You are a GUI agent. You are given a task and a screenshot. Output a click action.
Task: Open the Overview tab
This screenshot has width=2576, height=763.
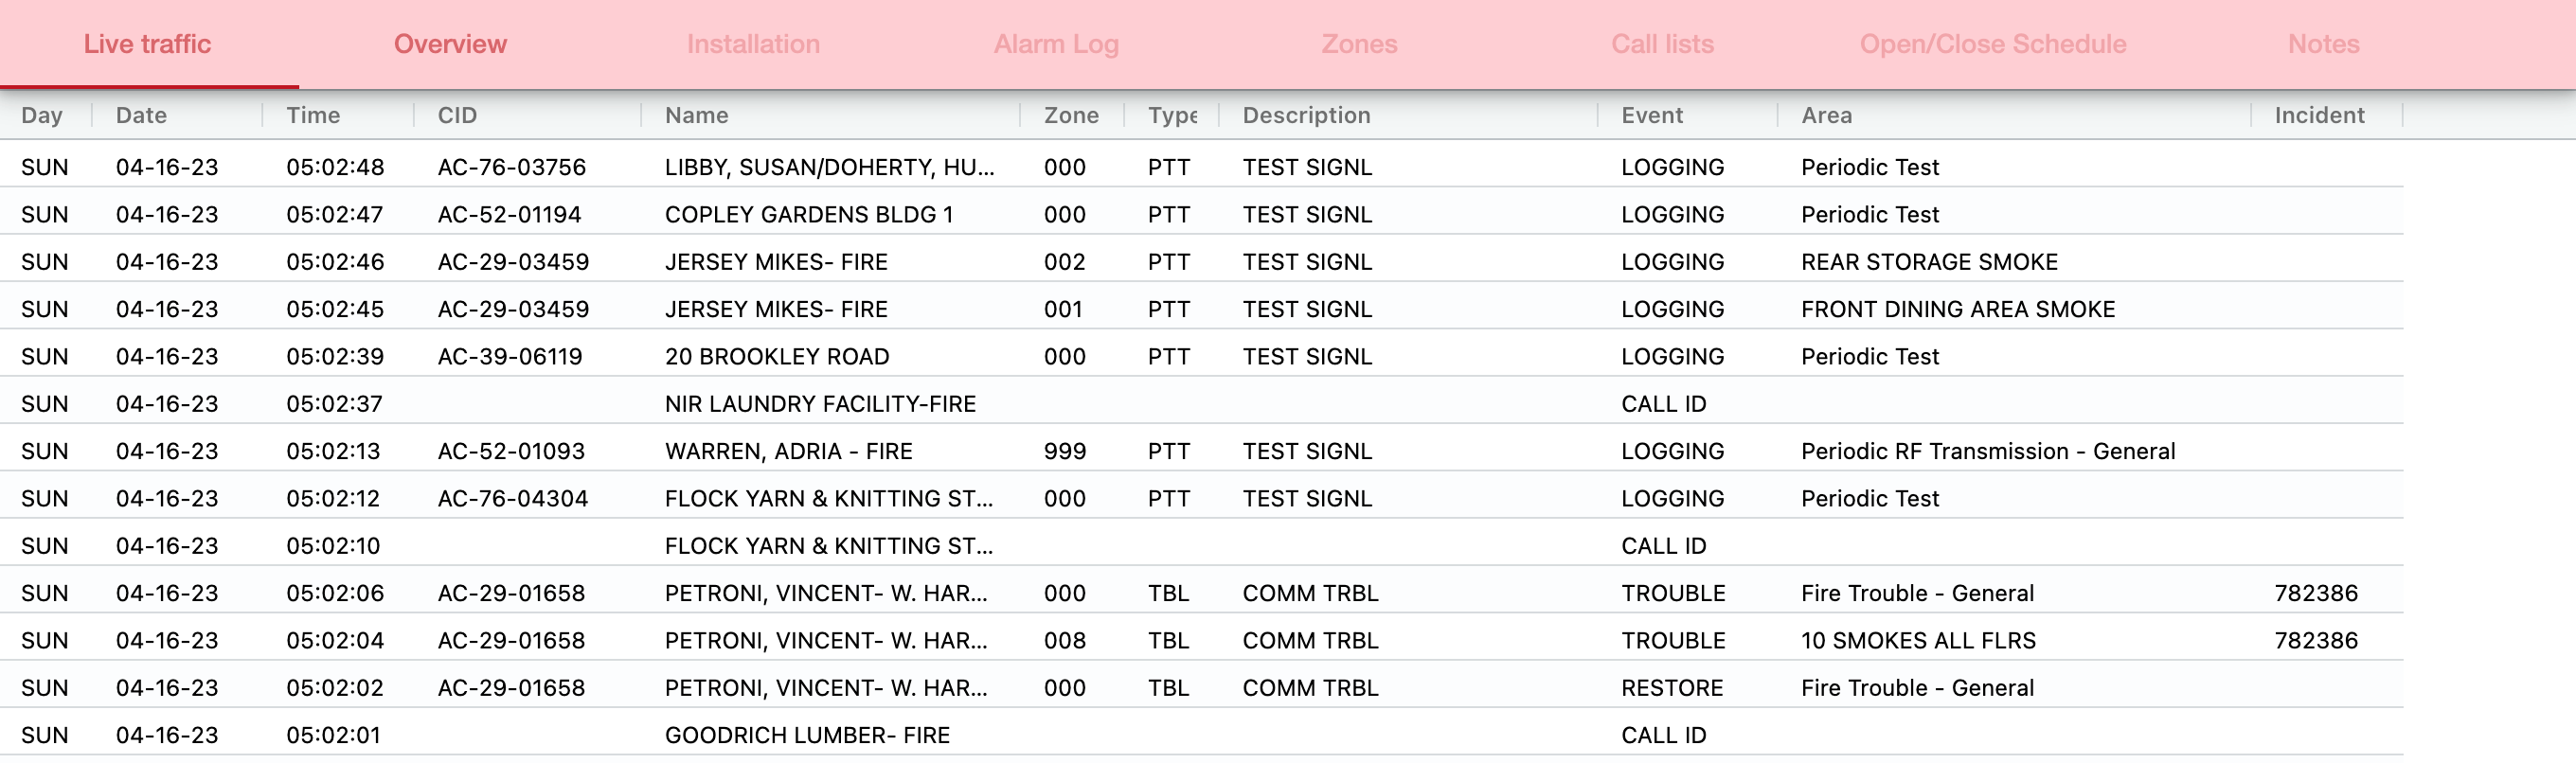click(x=450, y=44)
